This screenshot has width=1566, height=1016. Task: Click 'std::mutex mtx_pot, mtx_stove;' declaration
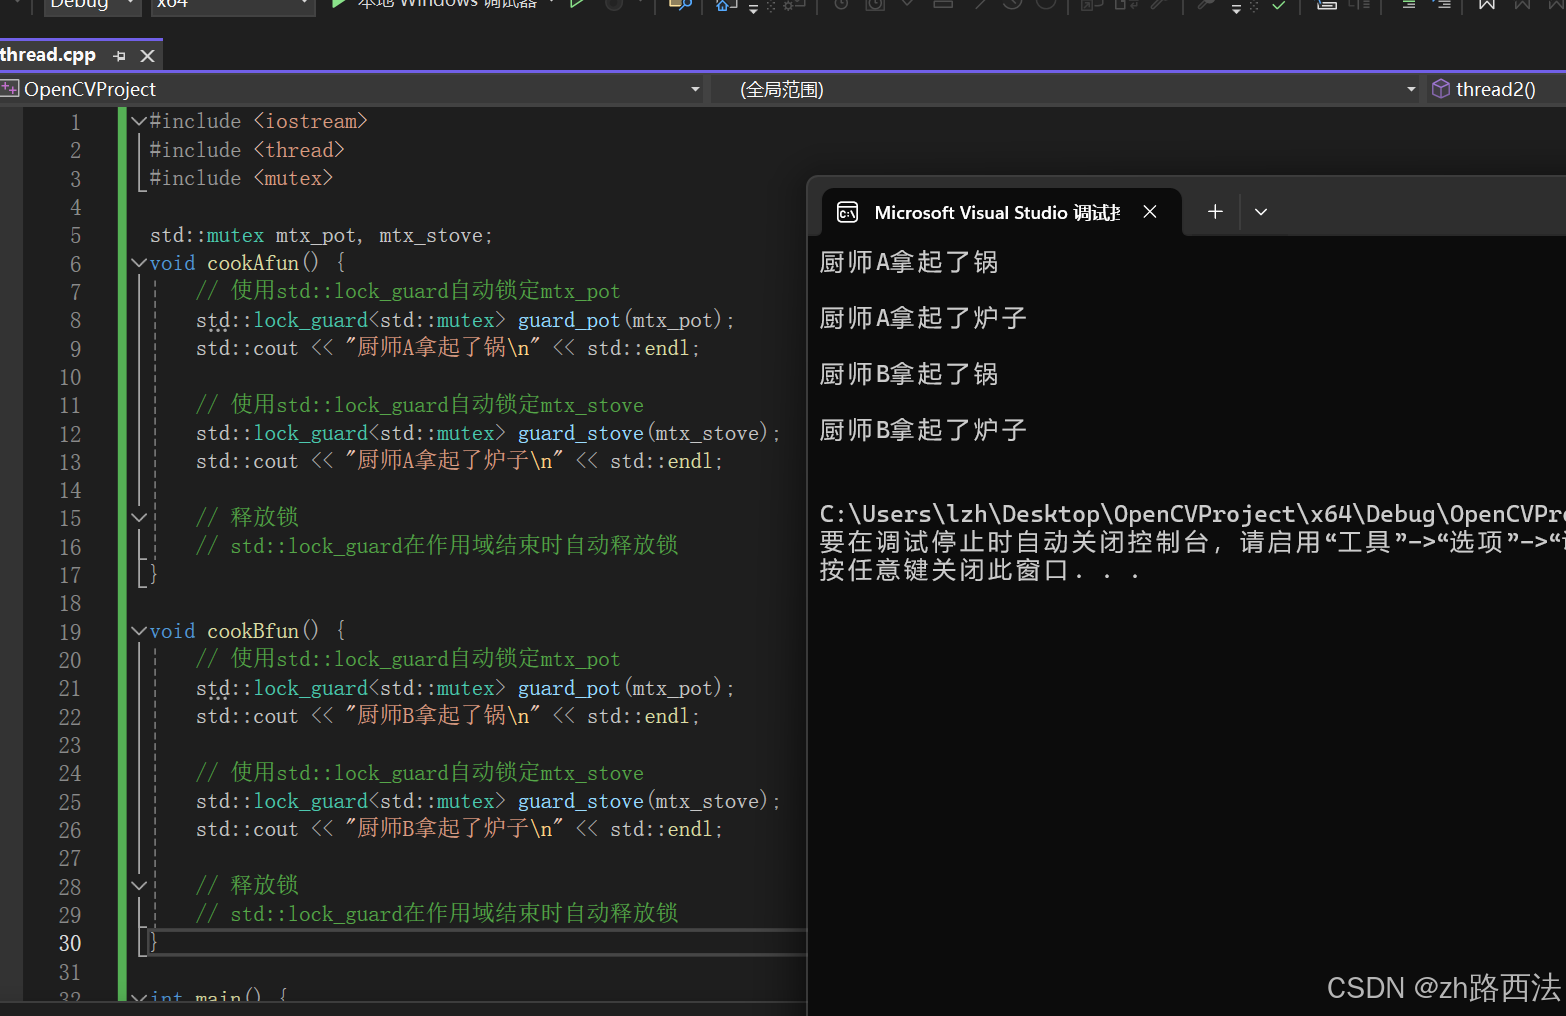321,235
